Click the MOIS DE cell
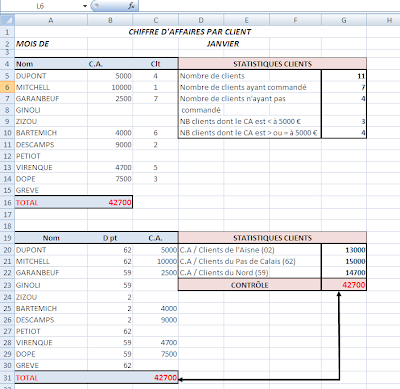The width and height of the screenshot is (400, 389). pos(33,44)
